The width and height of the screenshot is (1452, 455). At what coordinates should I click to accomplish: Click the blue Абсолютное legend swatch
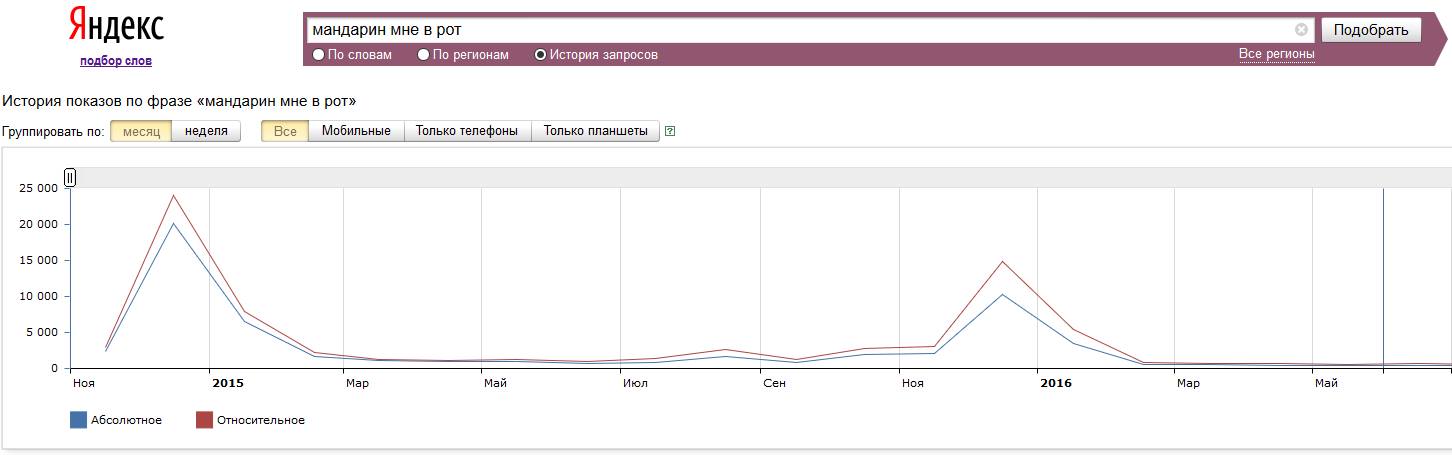[78, 420]
